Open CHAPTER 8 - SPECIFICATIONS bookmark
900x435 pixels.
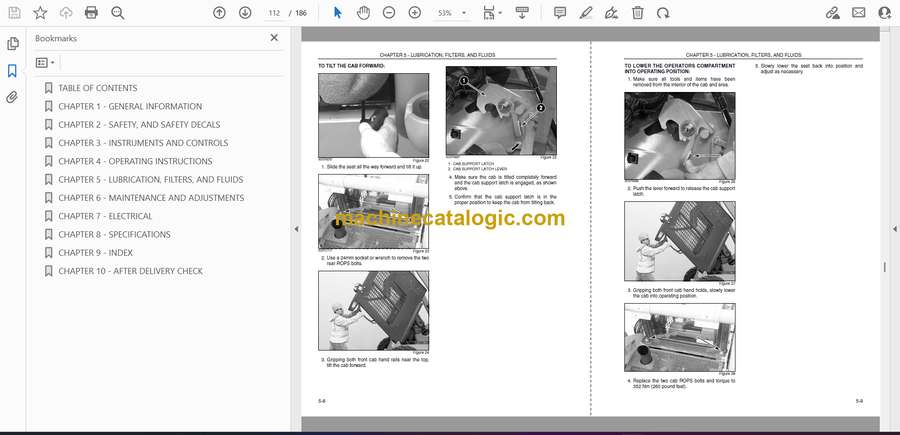[x=114, y=234]
